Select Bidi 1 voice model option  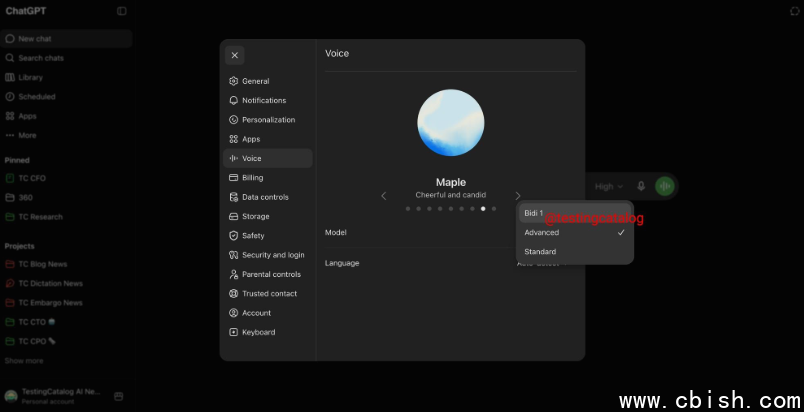tap(575, 213)
